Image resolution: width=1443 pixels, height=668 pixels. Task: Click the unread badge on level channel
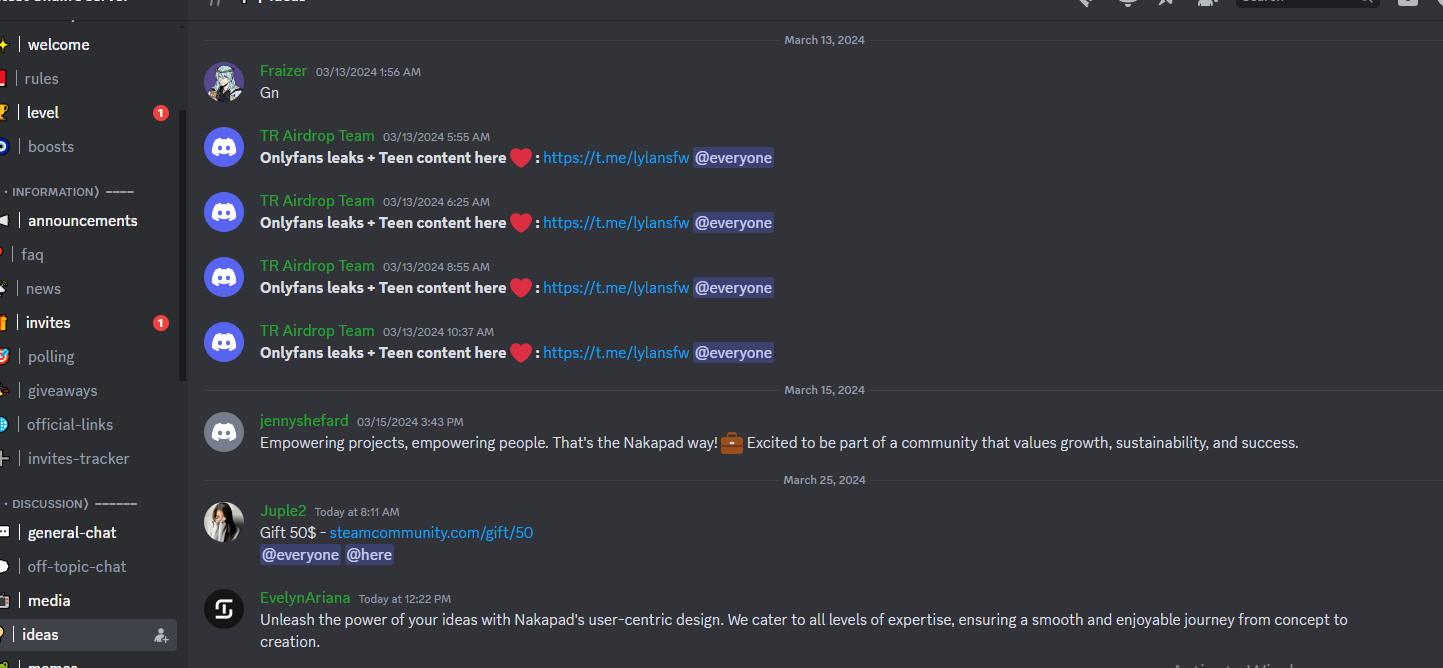[x=160, y=113]
